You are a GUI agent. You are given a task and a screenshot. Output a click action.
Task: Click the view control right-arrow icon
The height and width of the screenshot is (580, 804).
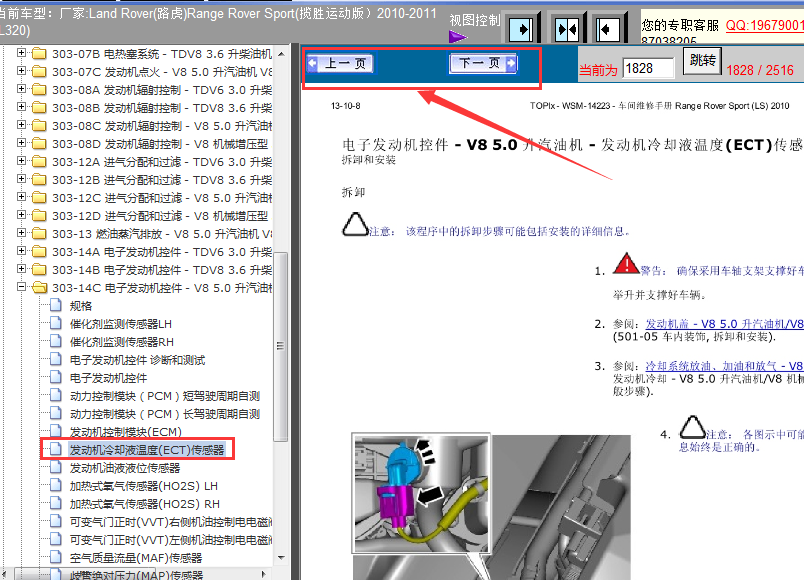[x=522, y=29]
